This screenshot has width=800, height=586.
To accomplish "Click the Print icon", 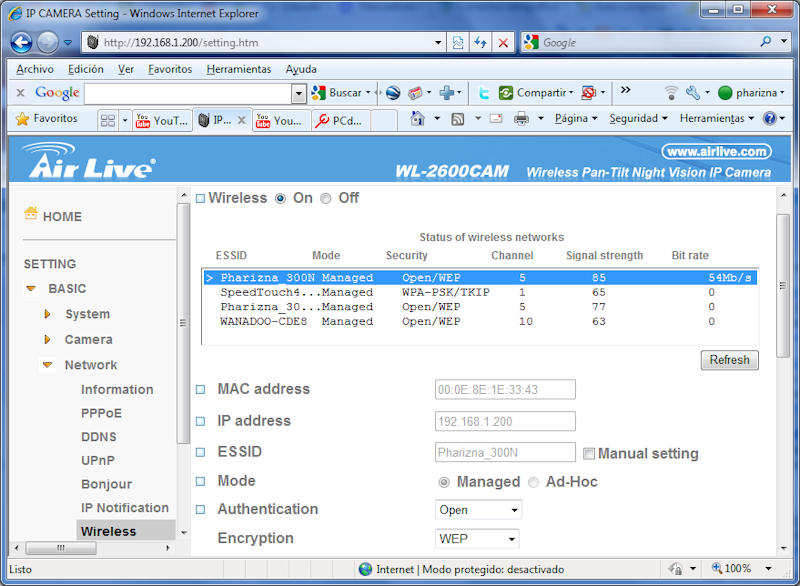I will pos(521,119).
